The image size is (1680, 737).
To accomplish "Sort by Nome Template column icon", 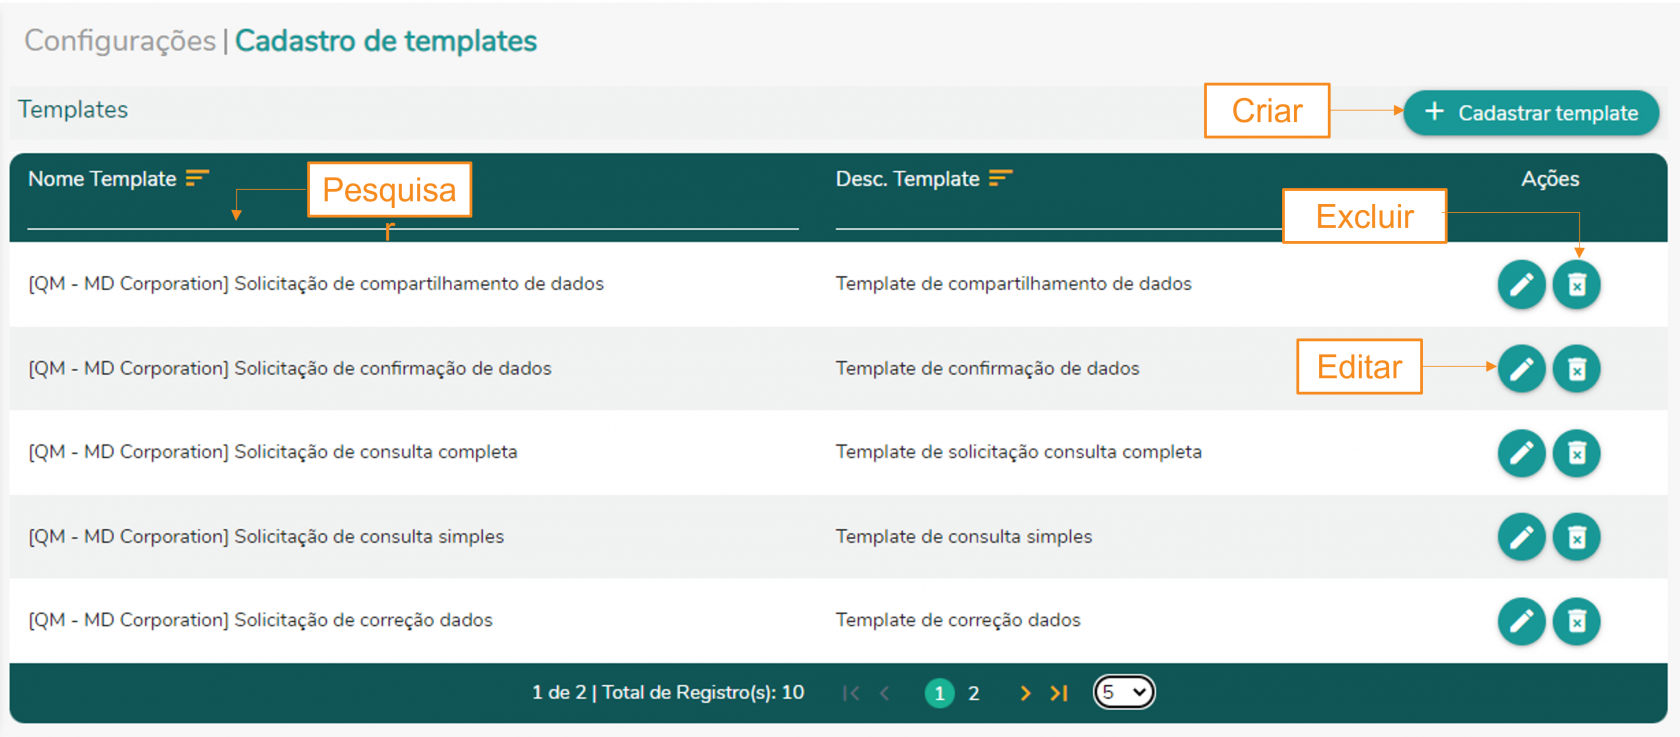I will tap(197, 178).
